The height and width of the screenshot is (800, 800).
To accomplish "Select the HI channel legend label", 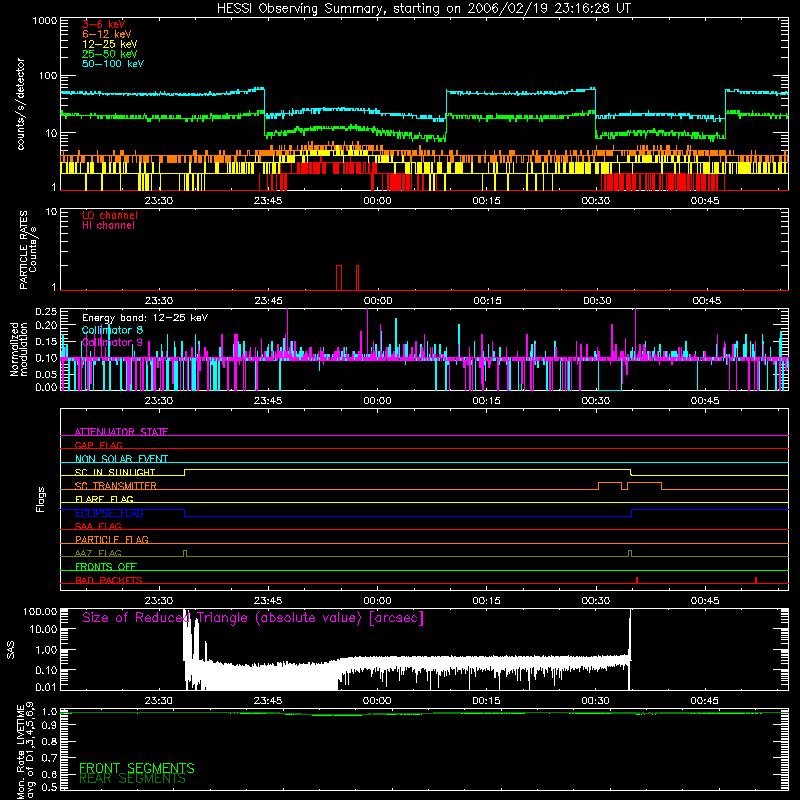I will pyautogui.click(x=108, y=226).
